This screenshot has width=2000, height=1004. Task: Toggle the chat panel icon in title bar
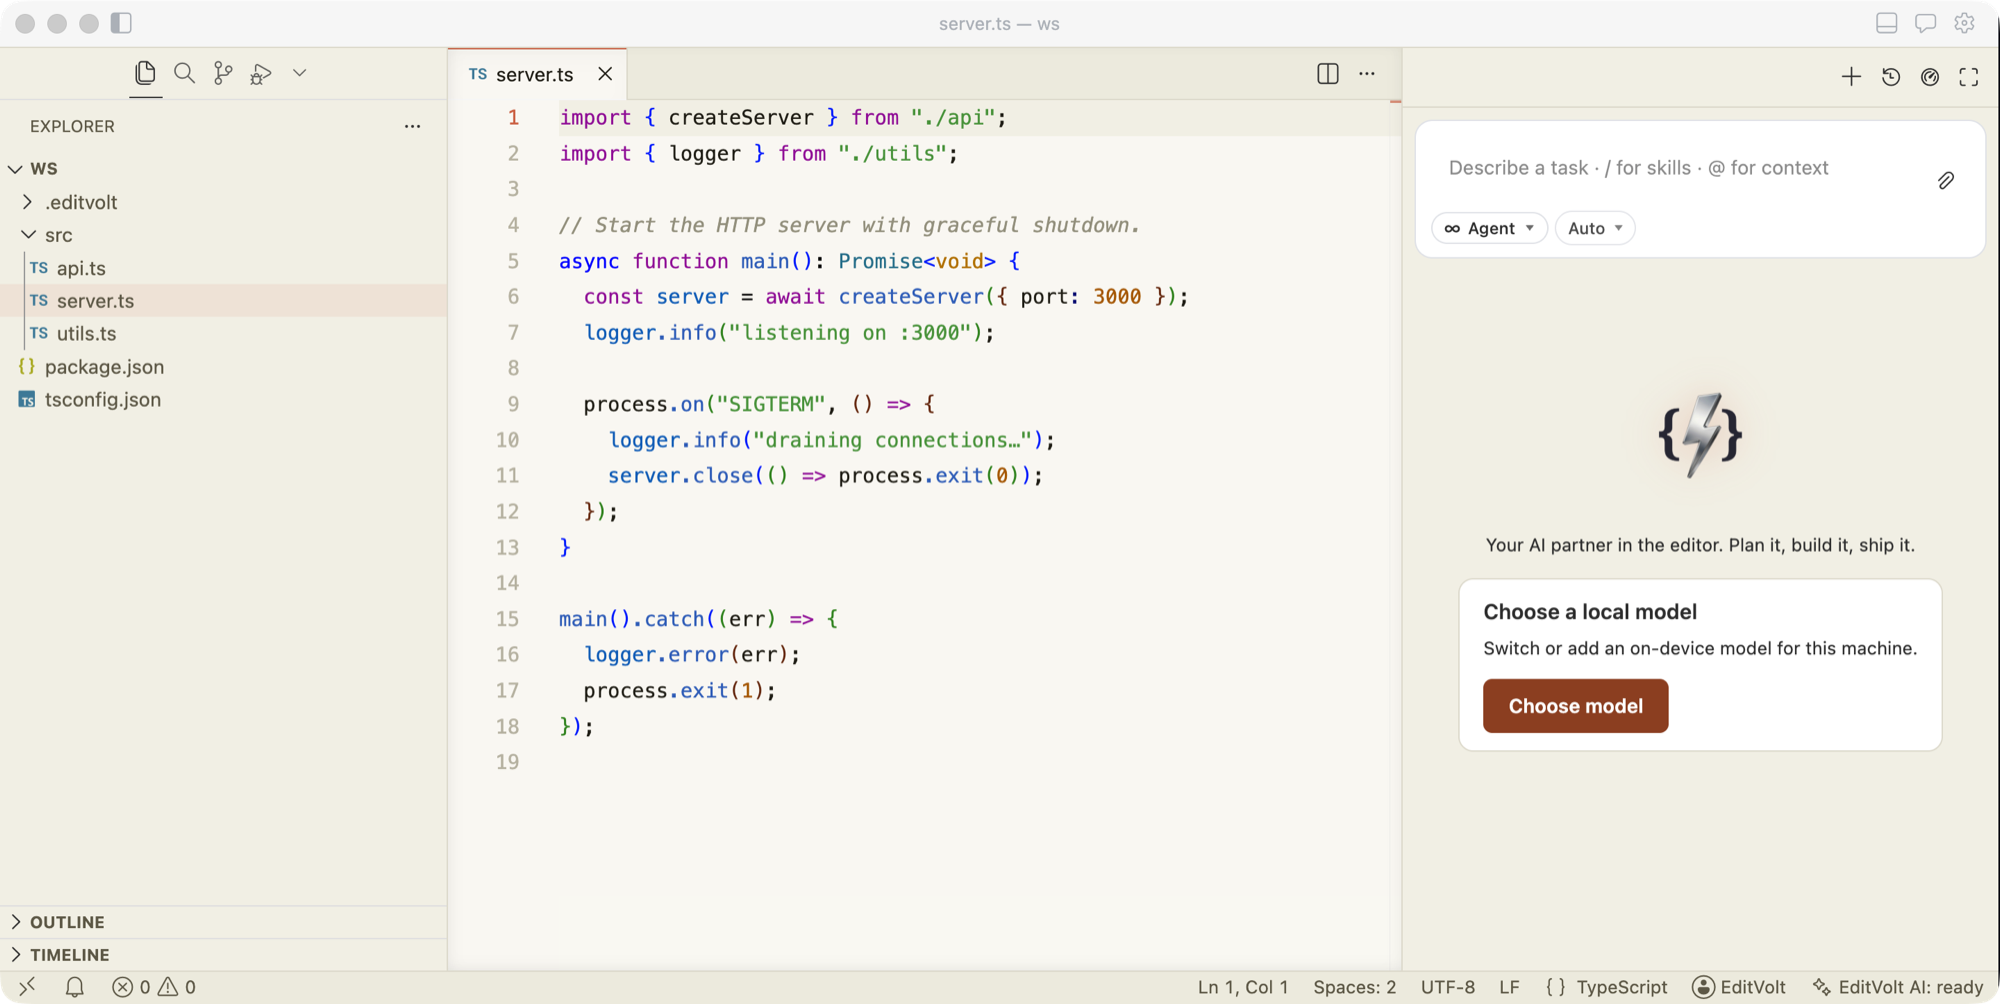pyautogui.click(x=1925, y=23)
